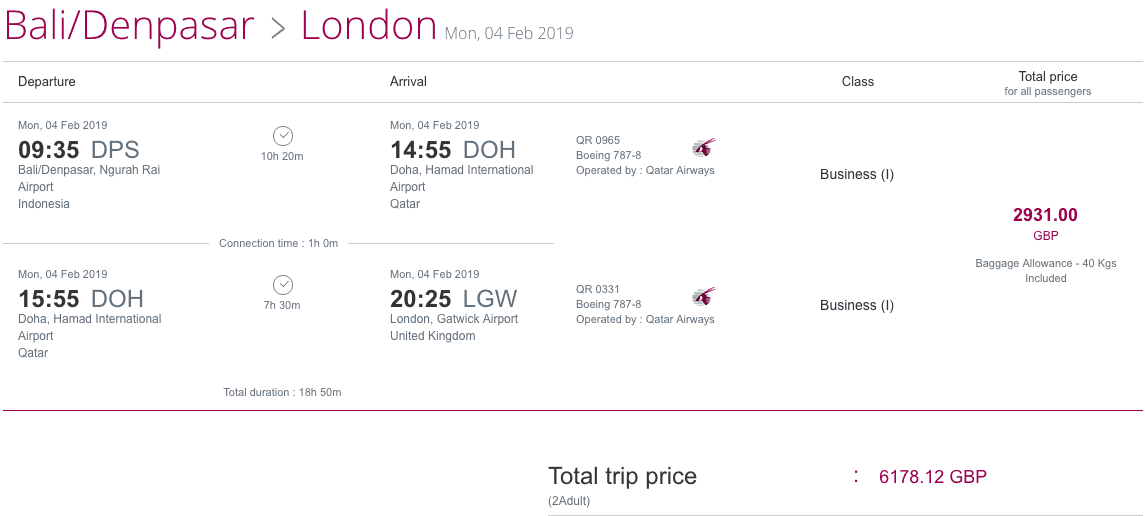
Task: Click flight number QR 0331
Action: tap(598, 289)
